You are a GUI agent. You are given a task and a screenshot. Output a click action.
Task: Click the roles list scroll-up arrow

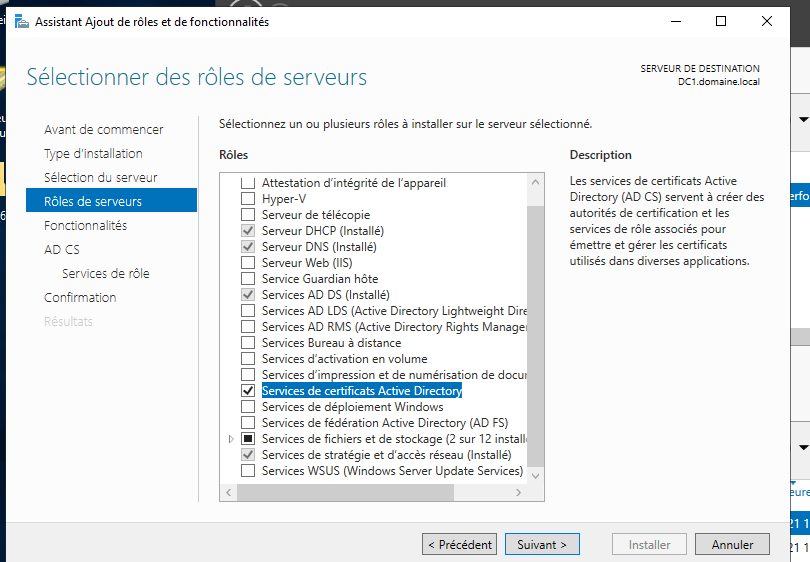click(536, 182)
